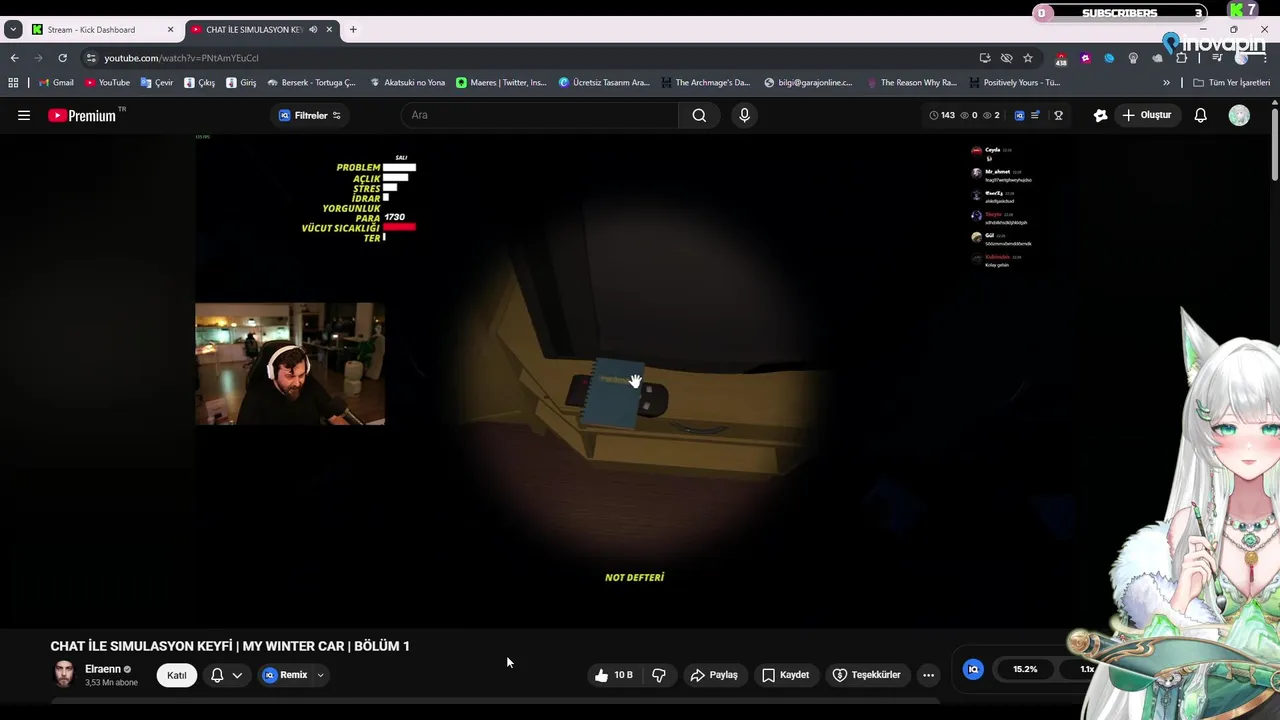1280x720 pixels.
Task: Open the Filtreler filter button
Action: point(310,115)
